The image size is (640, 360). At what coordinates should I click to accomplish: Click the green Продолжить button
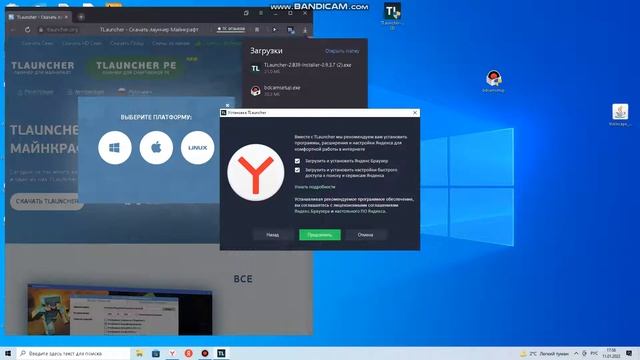pyautogui.click(x=320, y=235)
